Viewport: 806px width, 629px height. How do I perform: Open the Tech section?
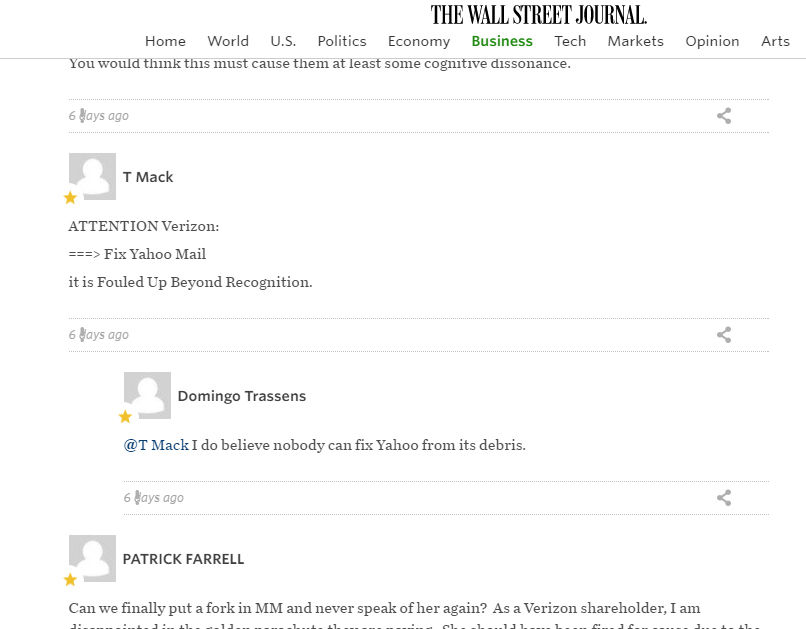point(570,41)
